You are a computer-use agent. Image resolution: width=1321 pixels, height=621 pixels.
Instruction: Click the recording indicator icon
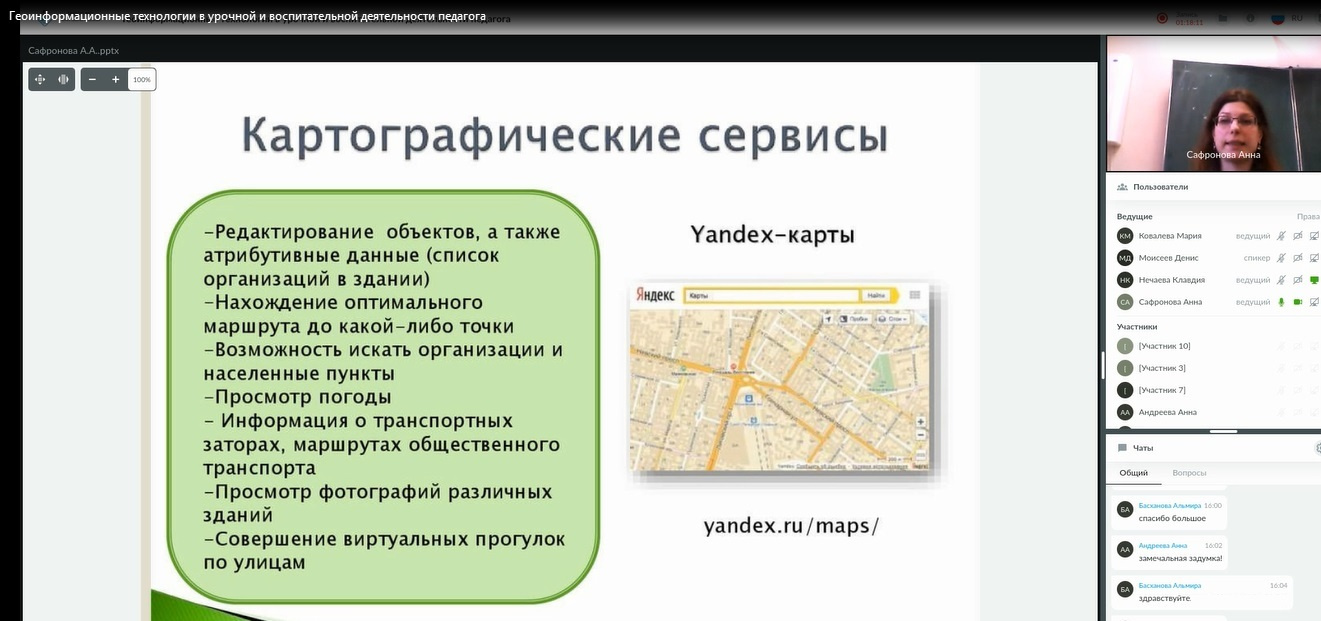point(1162,18)
